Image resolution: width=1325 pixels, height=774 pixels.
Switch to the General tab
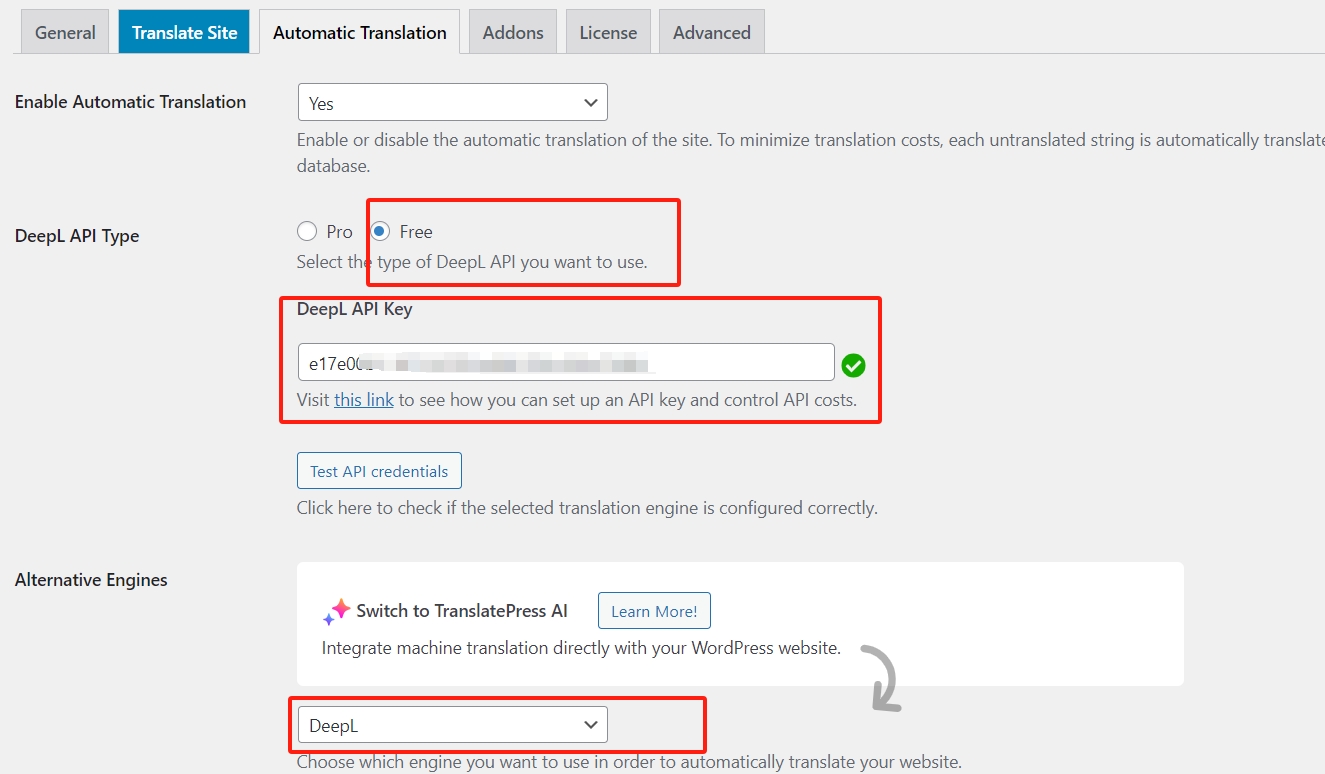(x=65, y=32)
